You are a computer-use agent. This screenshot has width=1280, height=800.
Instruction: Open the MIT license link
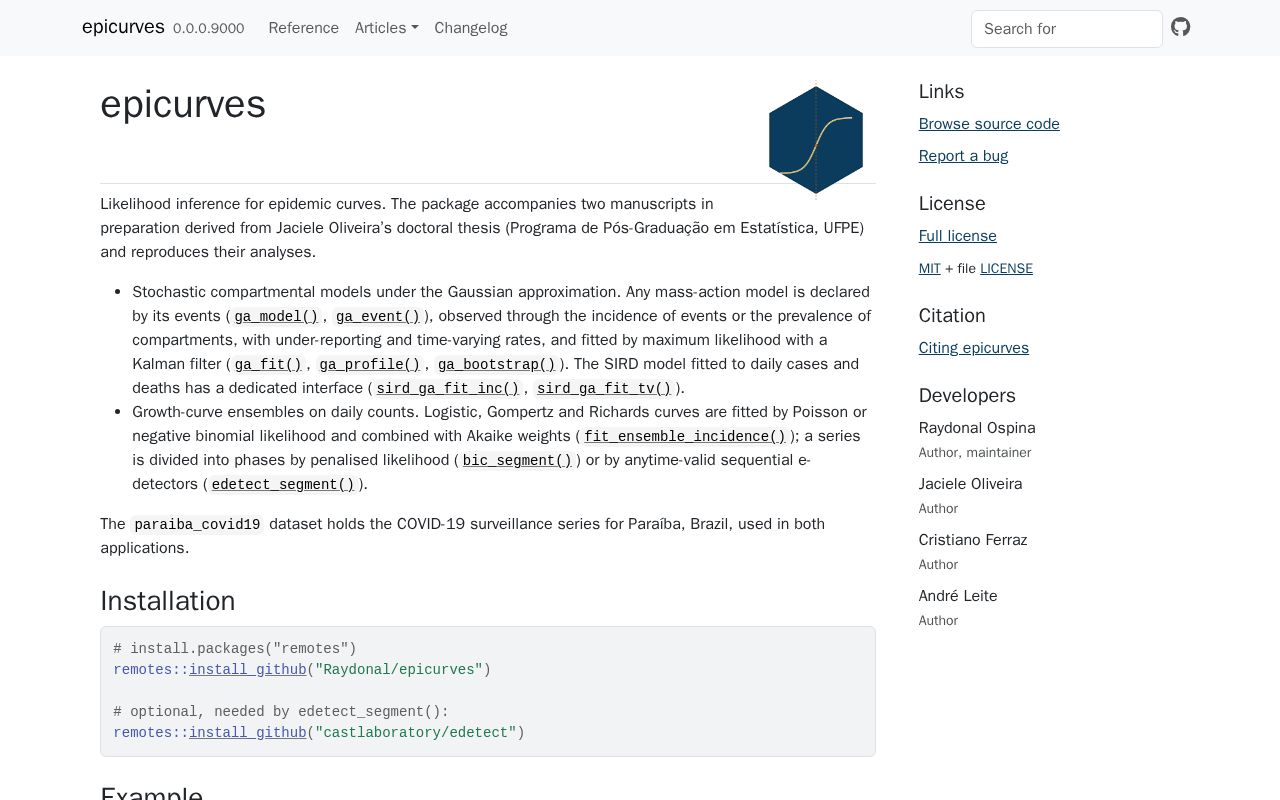930,268
